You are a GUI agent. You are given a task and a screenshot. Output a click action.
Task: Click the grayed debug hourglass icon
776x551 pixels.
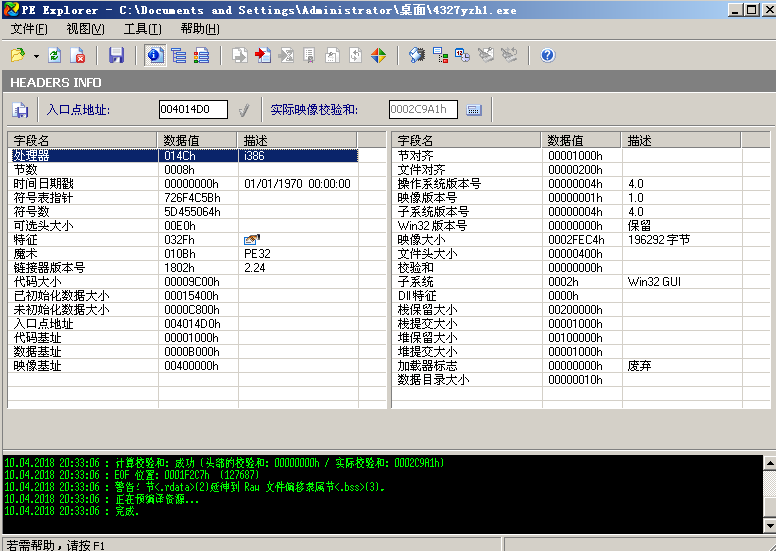point(286,55)
